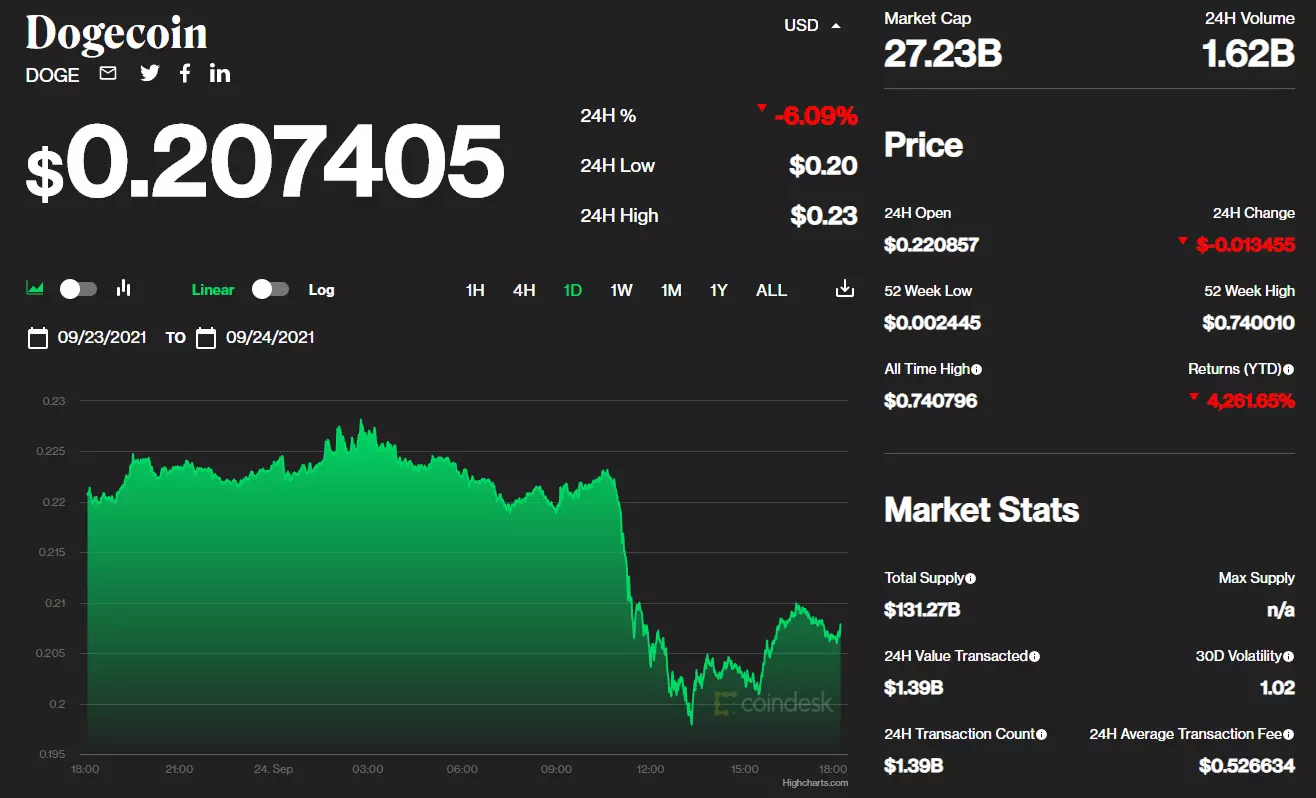Share Dogecoin on LinkedIn

(220, 73)
